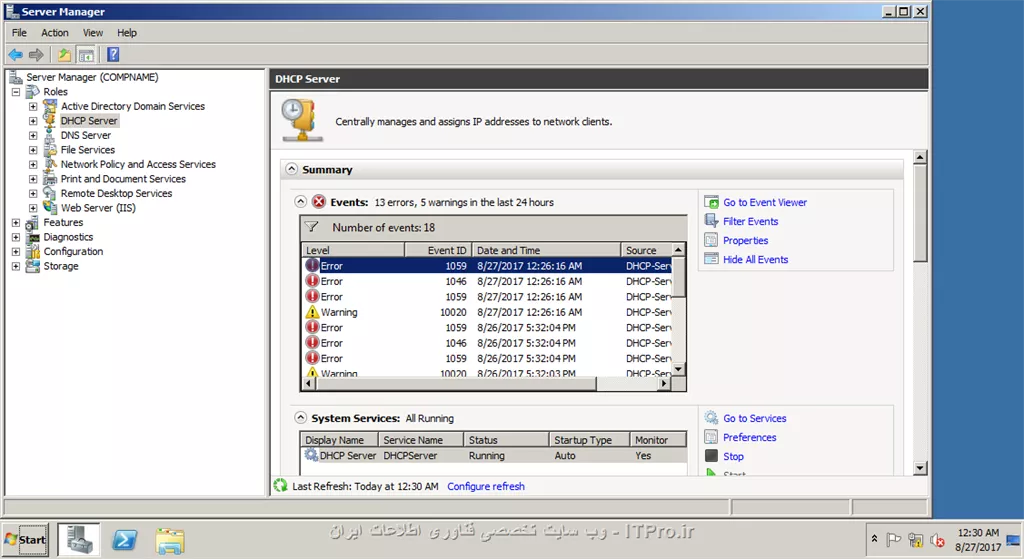The image size is (1024, 559).
Task: Expand the Network Policy and Access Services node
Action: 33,165
